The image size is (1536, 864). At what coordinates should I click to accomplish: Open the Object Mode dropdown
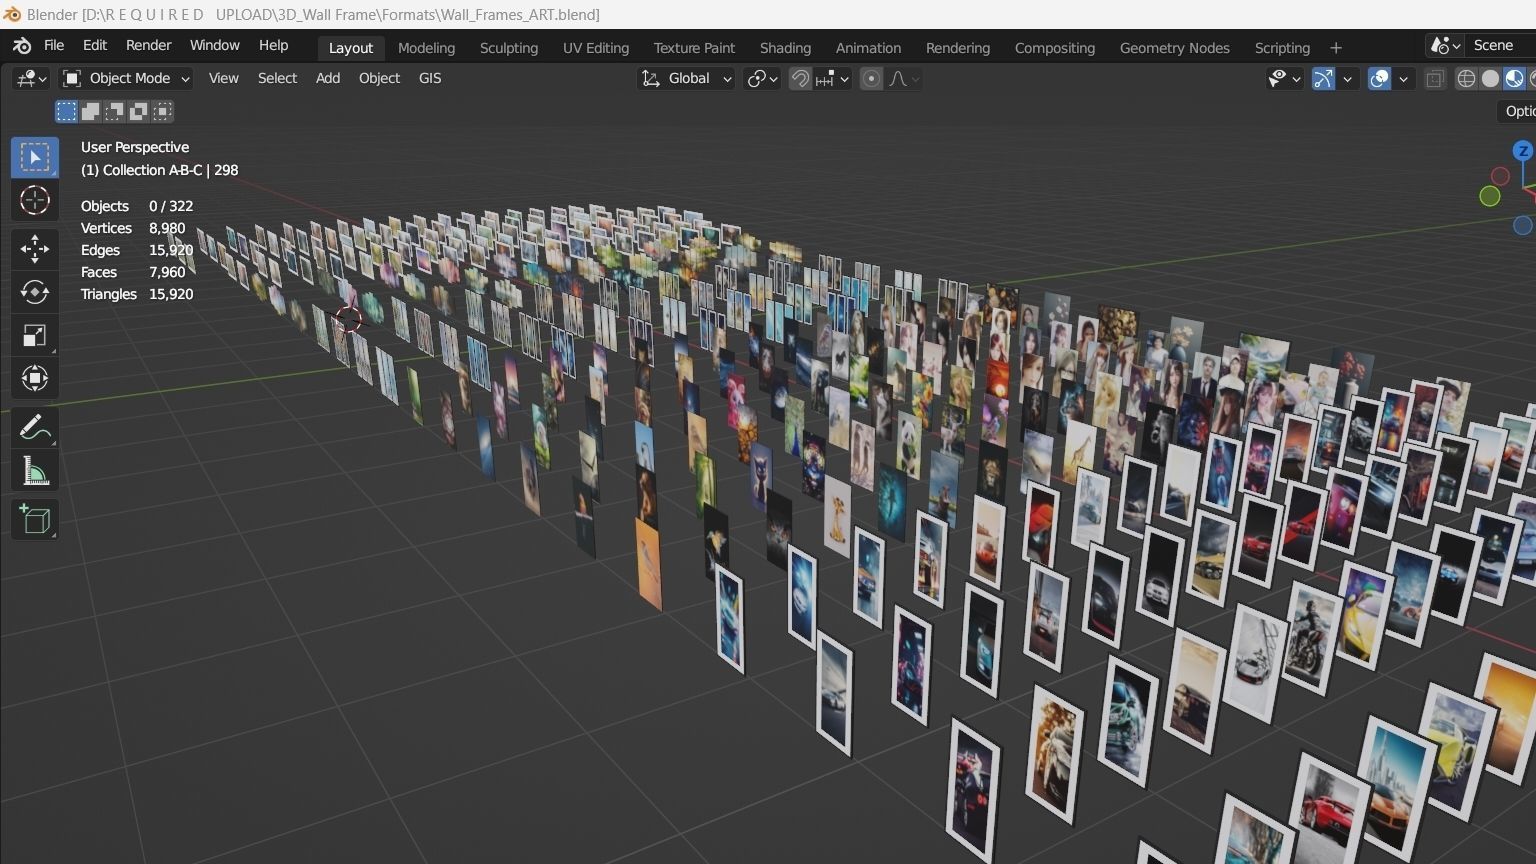(126, 79)
